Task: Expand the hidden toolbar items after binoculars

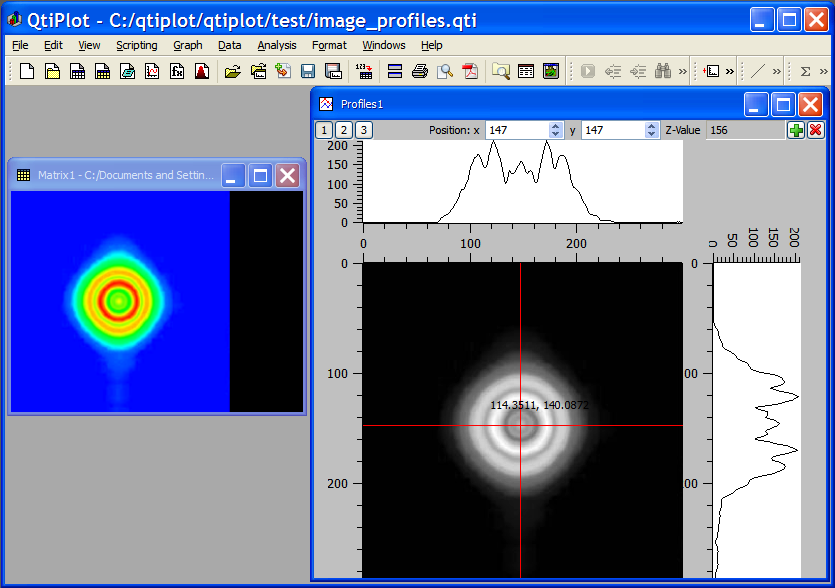Action: [x=683, y=71]
